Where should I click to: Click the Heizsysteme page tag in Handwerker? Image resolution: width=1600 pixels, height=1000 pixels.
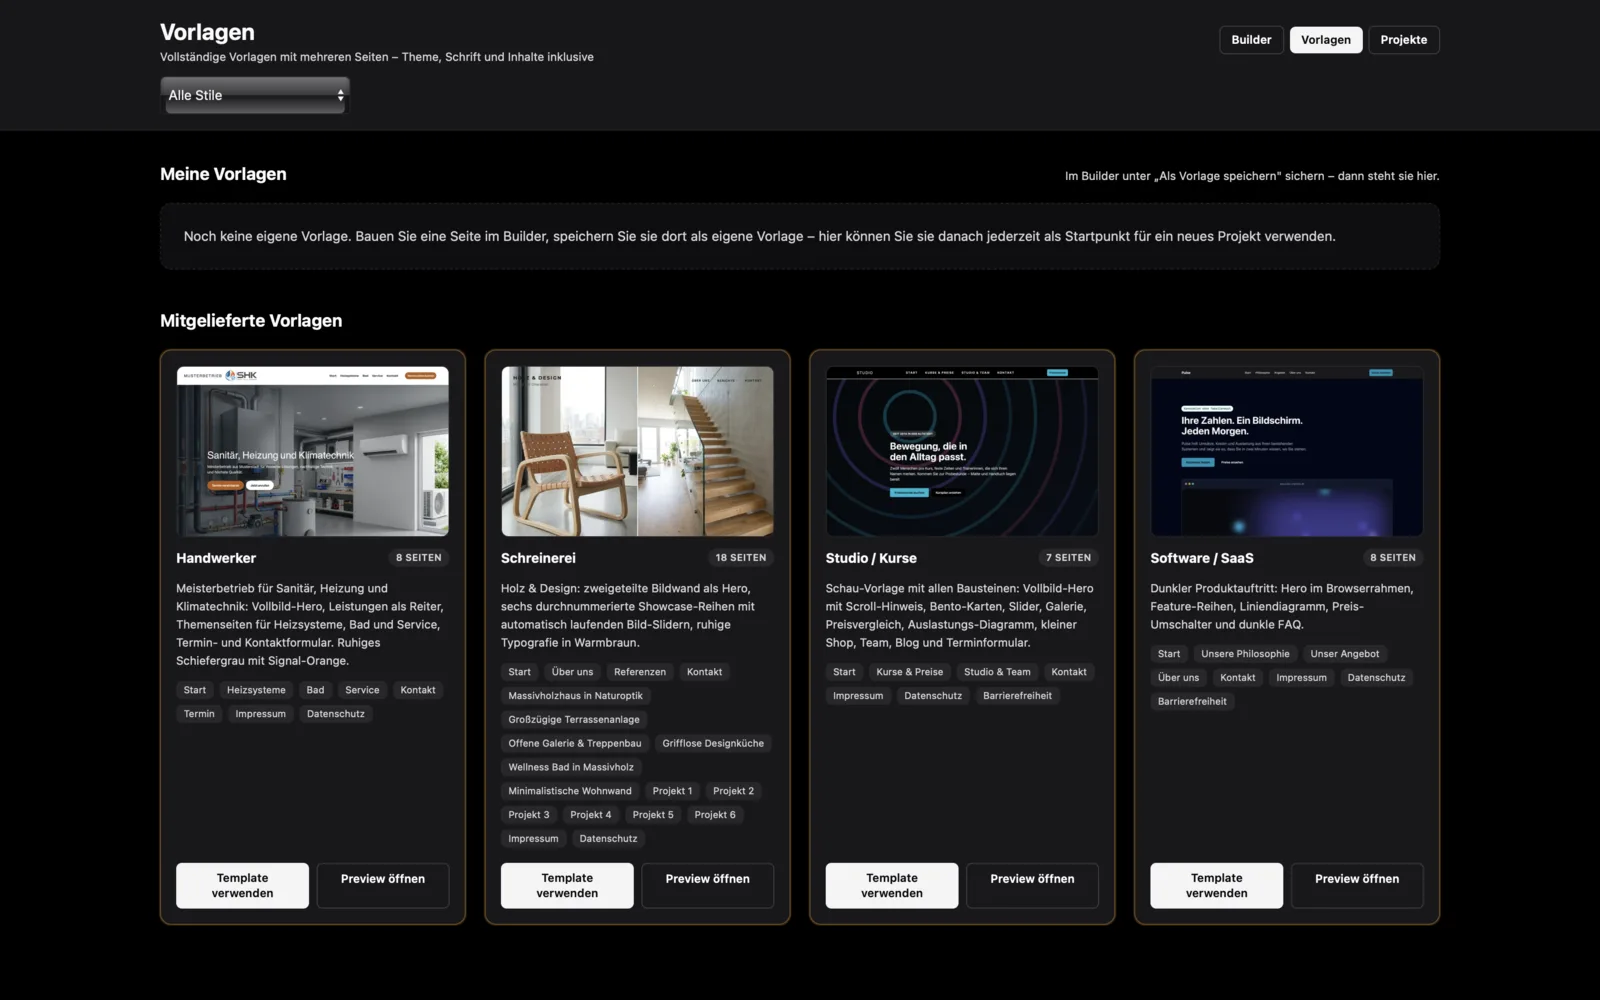(x=256, y=690)
